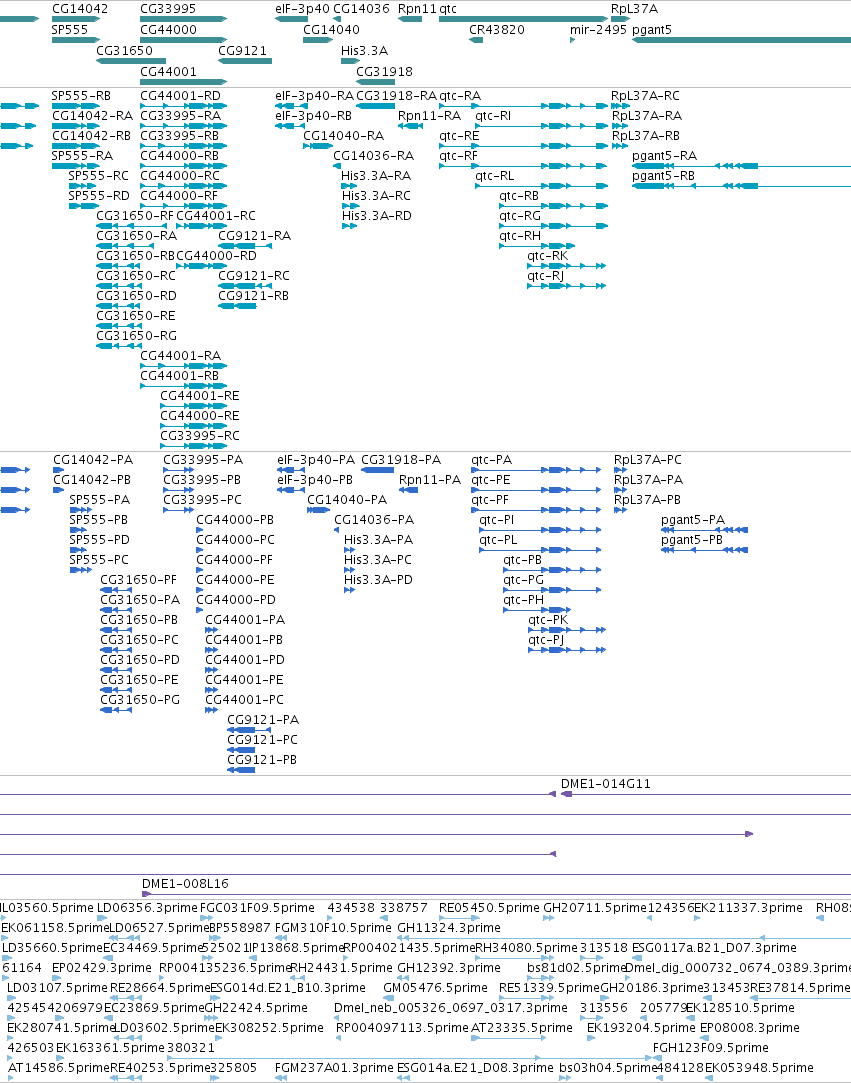Image resolution: width=851 pixels, height=1083 pixels.
Task: Click protein CG44000-PE
Action: 236,580
